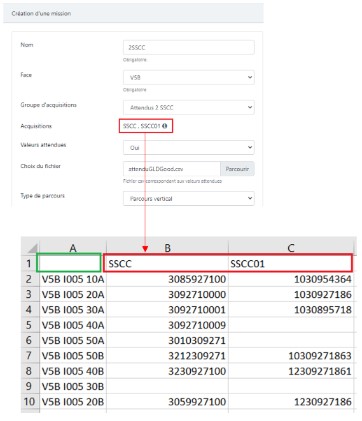Viewport: 362px width, 421px height.
Task: Click cell value 3059927100
Action: (x=167, y=402)
